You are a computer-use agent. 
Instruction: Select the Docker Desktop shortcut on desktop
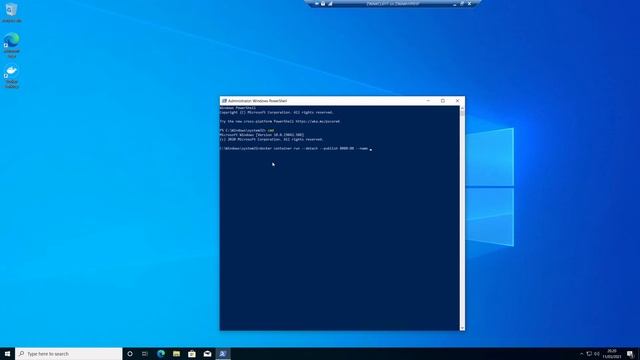click(11, 77)
